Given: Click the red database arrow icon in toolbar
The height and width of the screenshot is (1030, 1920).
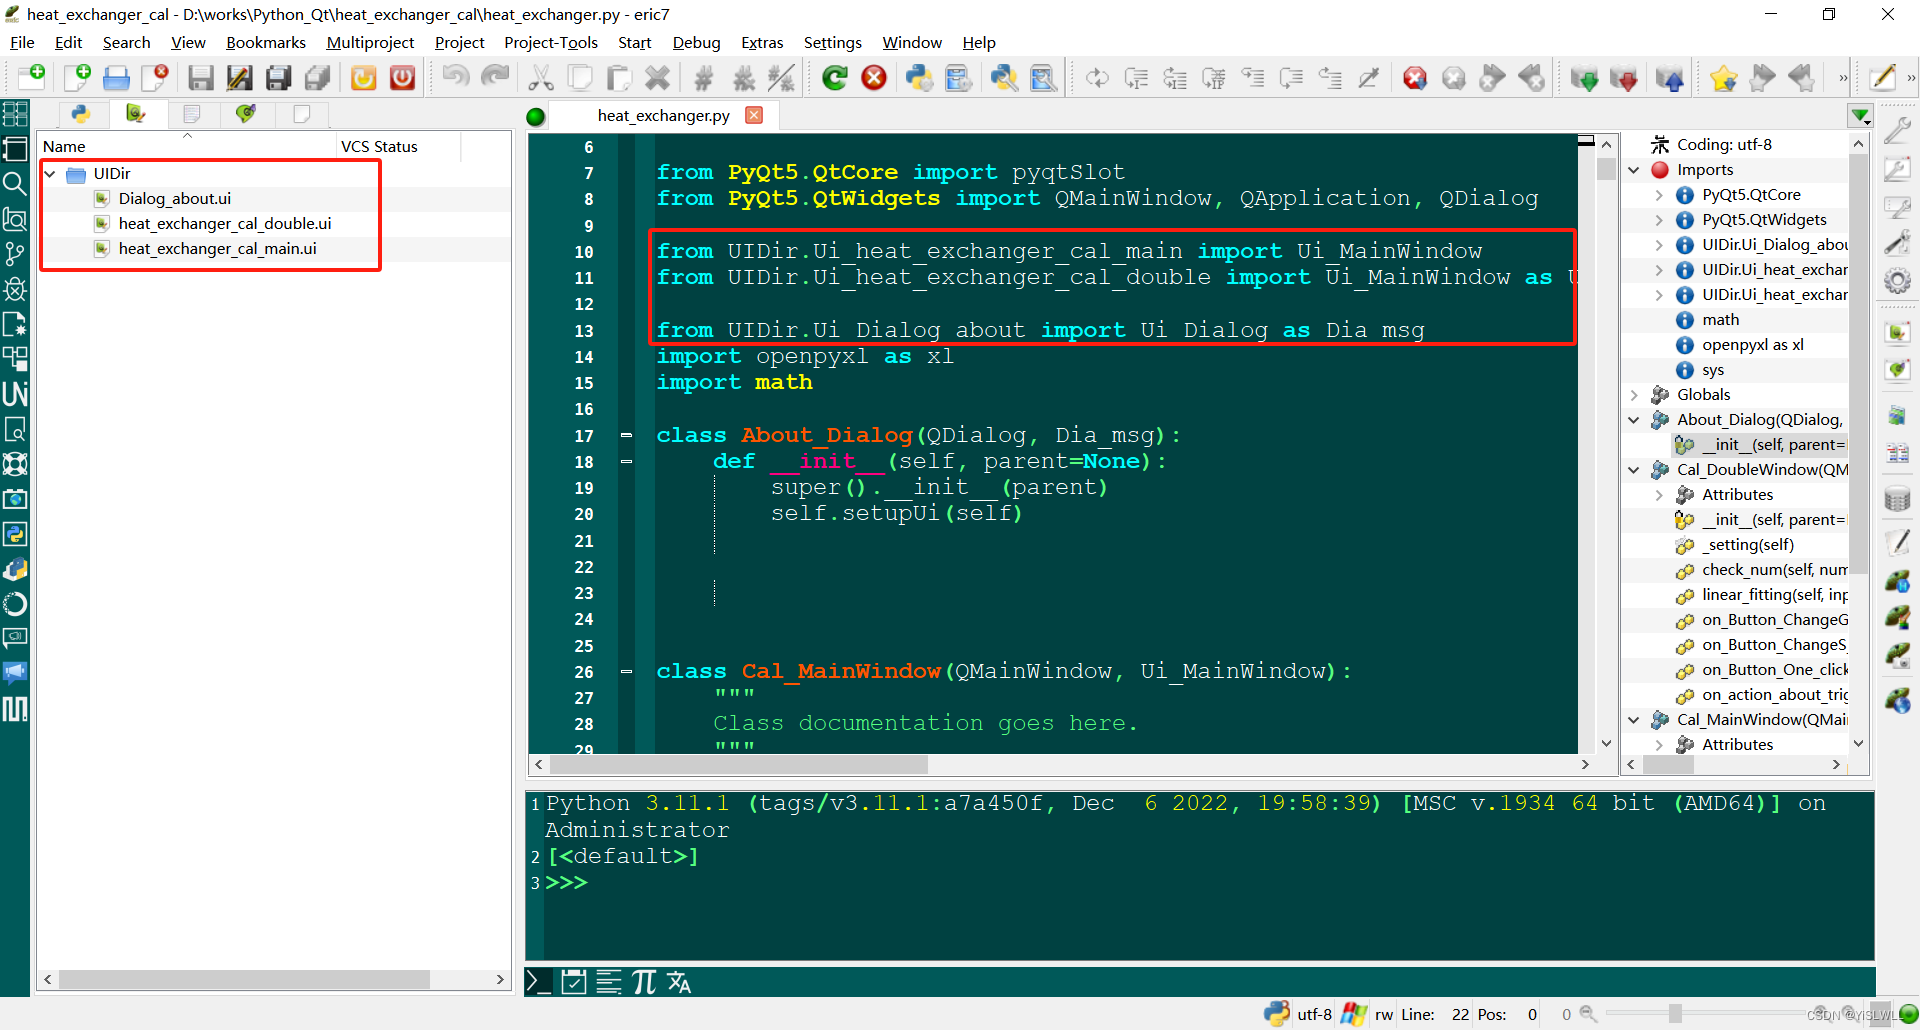Looking at the screenshot, I should [1624, 77].
